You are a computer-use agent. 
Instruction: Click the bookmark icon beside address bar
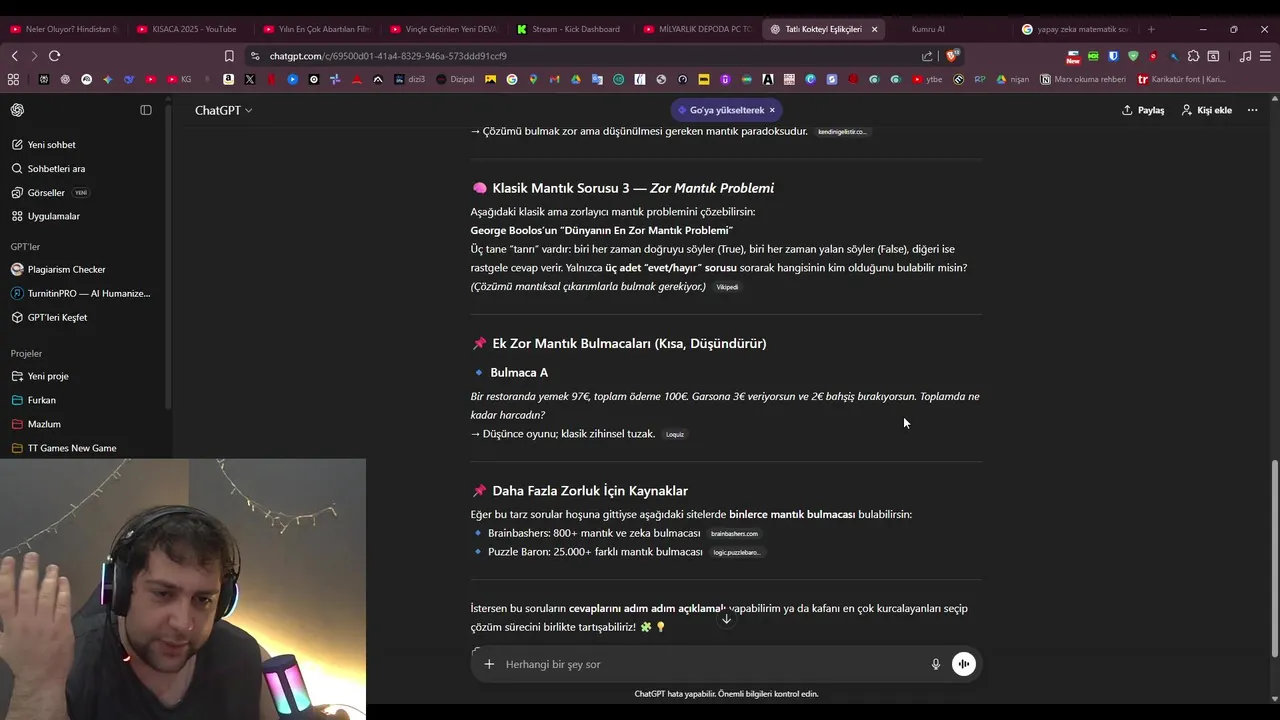pyautogui.click(x=229, y=56)
